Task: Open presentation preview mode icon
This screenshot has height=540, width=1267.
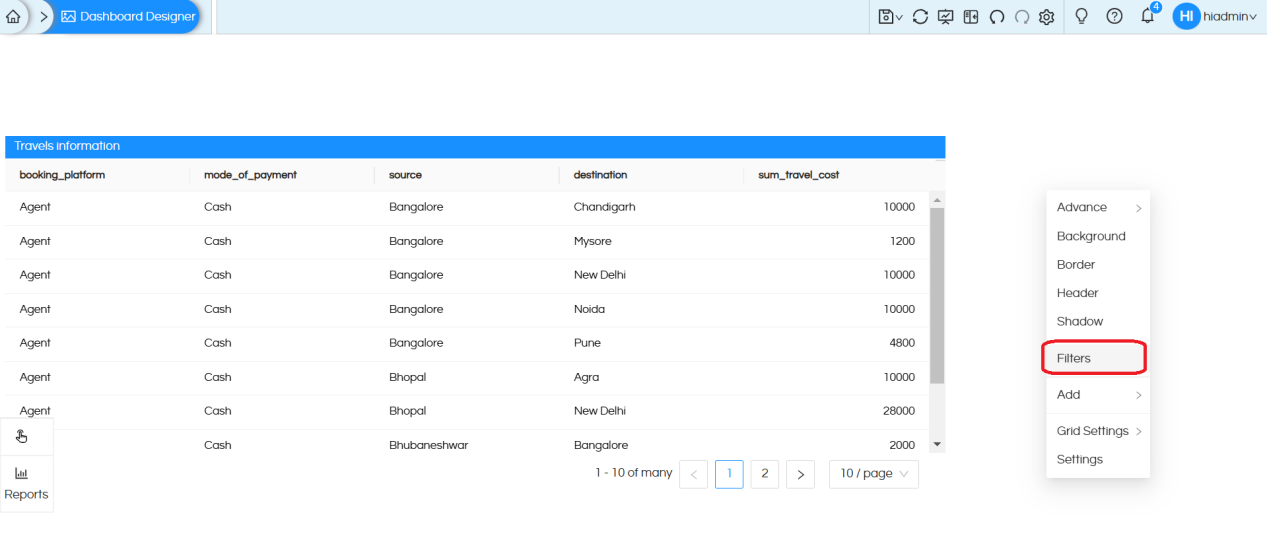Action: coord(946,17)
